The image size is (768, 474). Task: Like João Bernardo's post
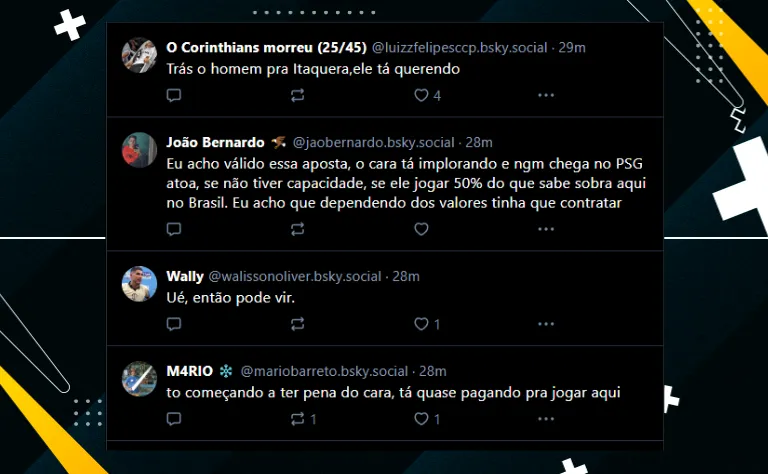click(x=421, y=229)
